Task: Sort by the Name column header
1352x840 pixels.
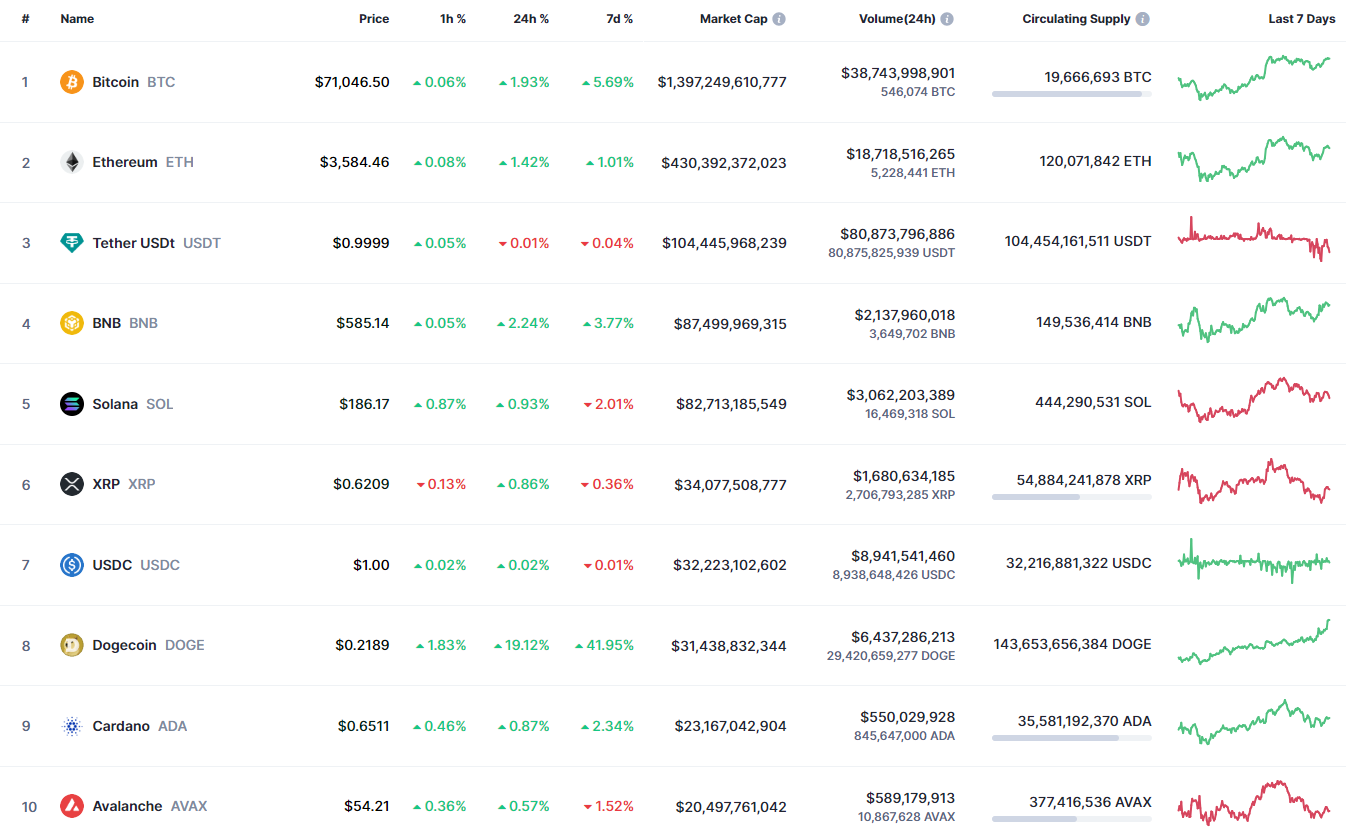Action: 77,19
